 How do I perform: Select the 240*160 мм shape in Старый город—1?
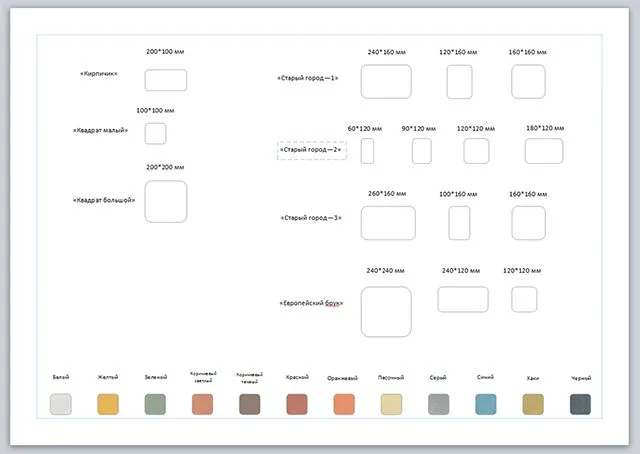tap(386, 82)
